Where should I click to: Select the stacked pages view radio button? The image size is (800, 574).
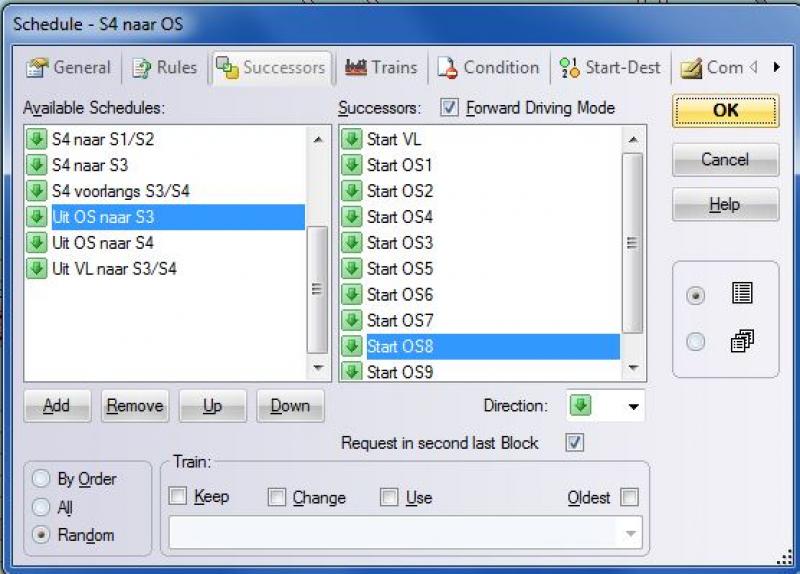695,341
